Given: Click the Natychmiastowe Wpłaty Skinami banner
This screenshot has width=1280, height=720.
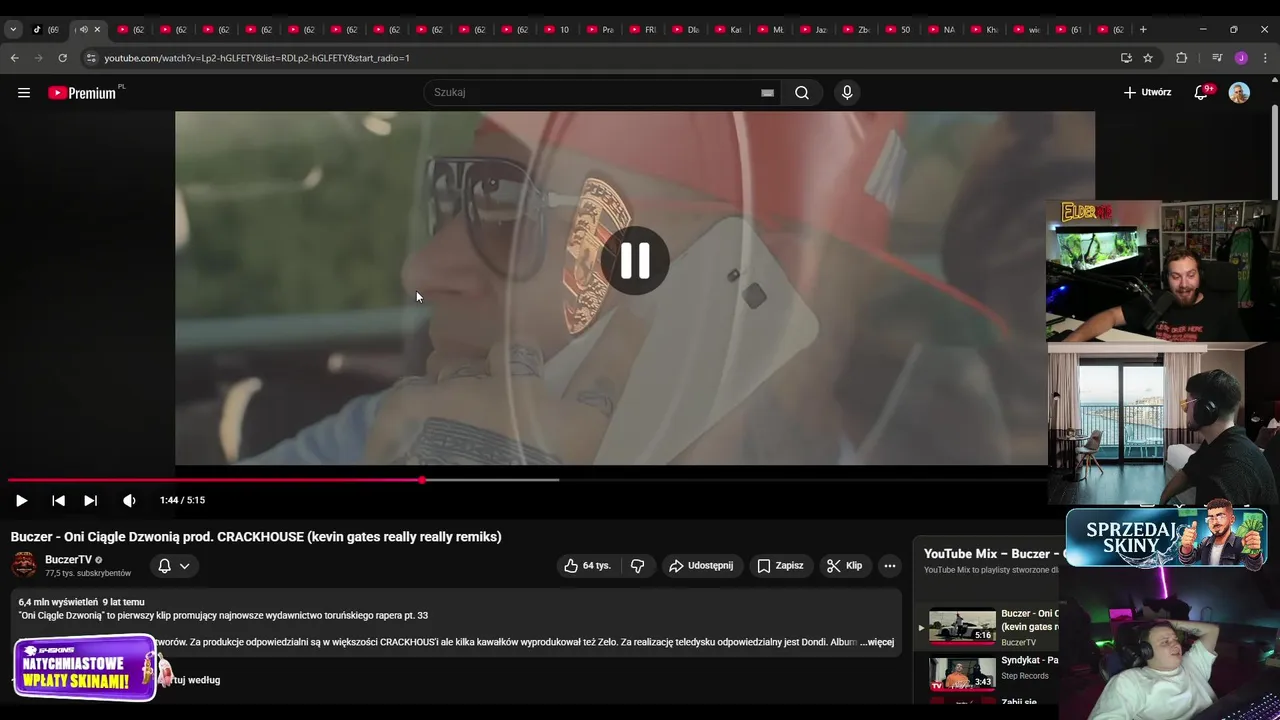Looking at the screenshot, I should [x=85, y=668].
